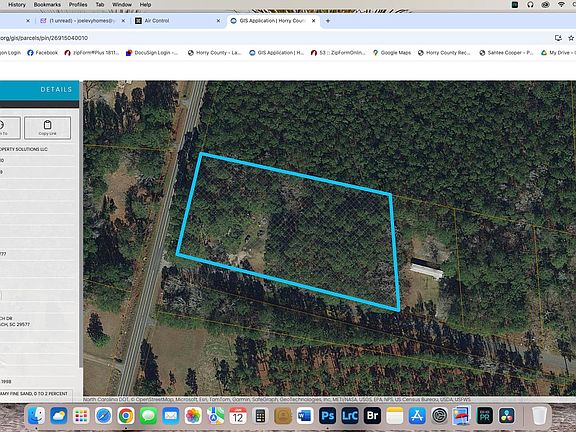Viewport: 576px width, 432px height.
Task: Switch to the Air Control tab
Action: click(176, 21)
